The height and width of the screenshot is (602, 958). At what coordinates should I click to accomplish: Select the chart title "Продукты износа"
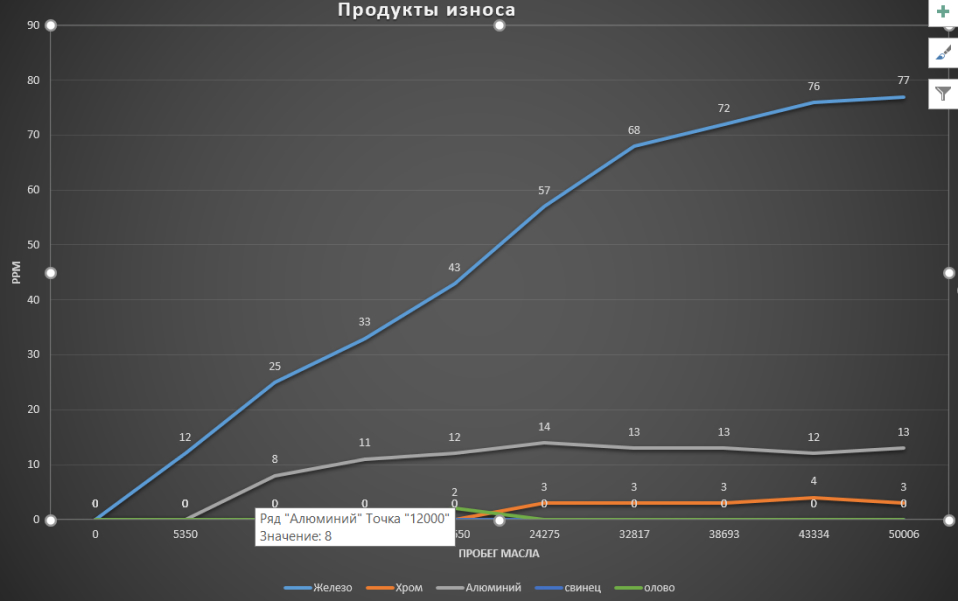426,11
